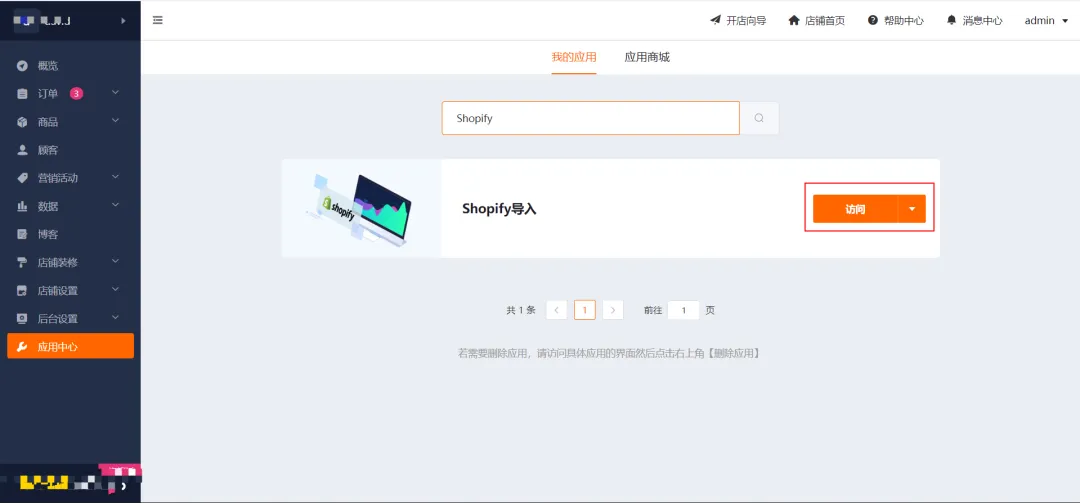The image size is (1080, 503).
Task: Go to next page arrow in pagination
Action: coord(613,310)
